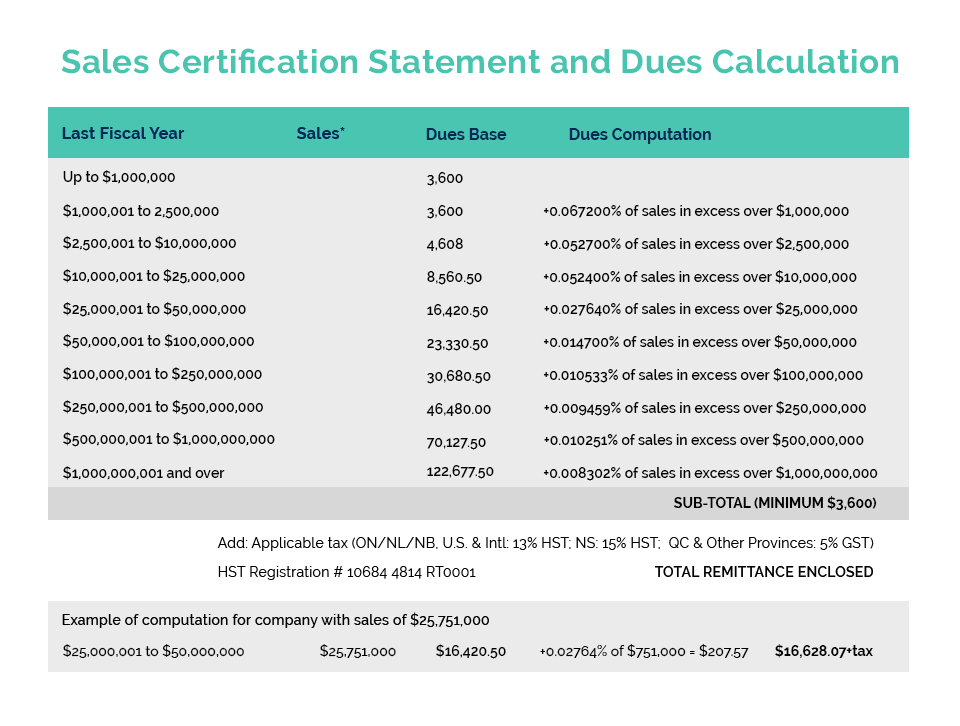Click the SUB-TOTAL (MINIMUM $3,600) label
This screenshot has width=960, height=726.
pos(775,503)
